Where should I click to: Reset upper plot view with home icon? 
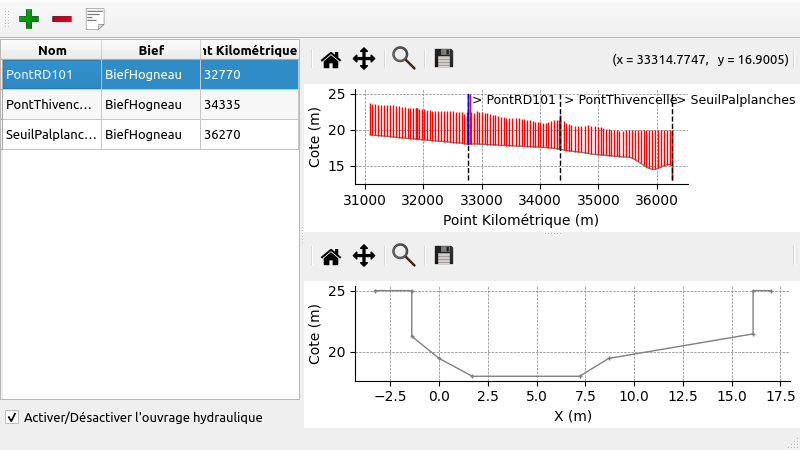331,58
